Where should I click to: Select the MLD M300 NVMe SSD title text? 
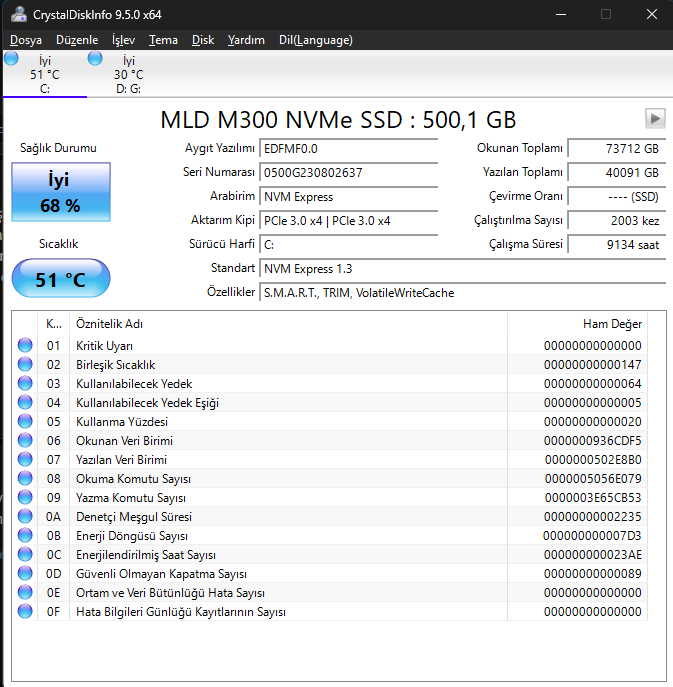(x=338, y=120)
